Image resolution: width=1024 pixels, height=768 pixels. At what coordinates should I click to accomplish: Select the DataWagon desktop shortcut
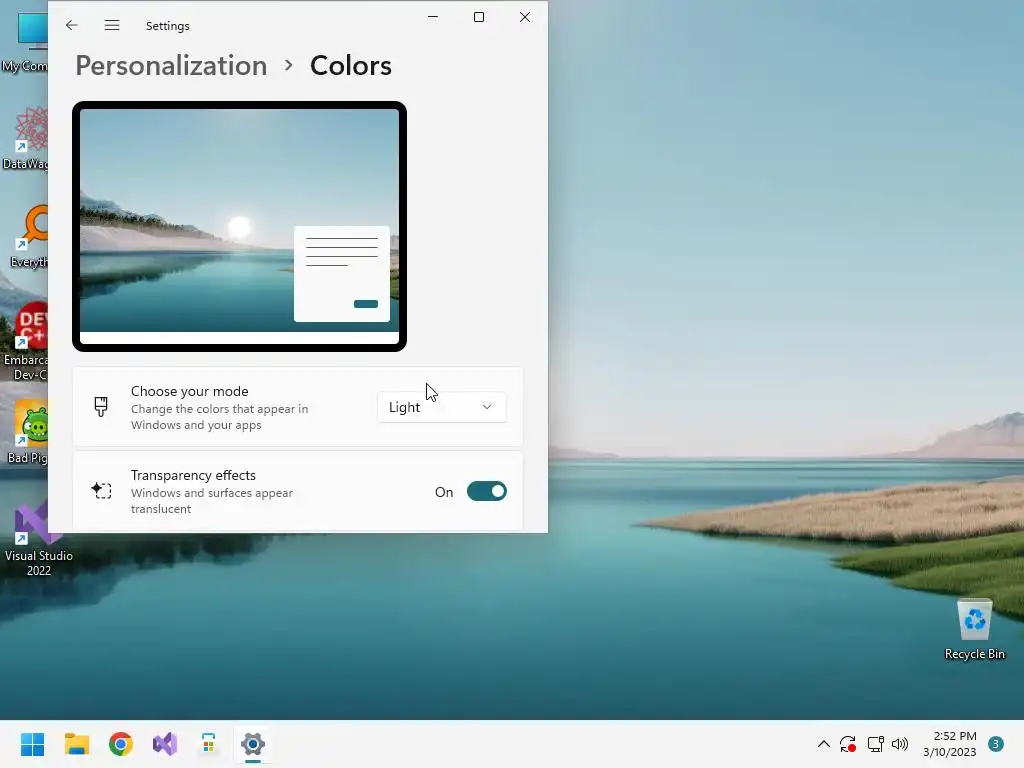pyautogui.click(x=26, y=138)
